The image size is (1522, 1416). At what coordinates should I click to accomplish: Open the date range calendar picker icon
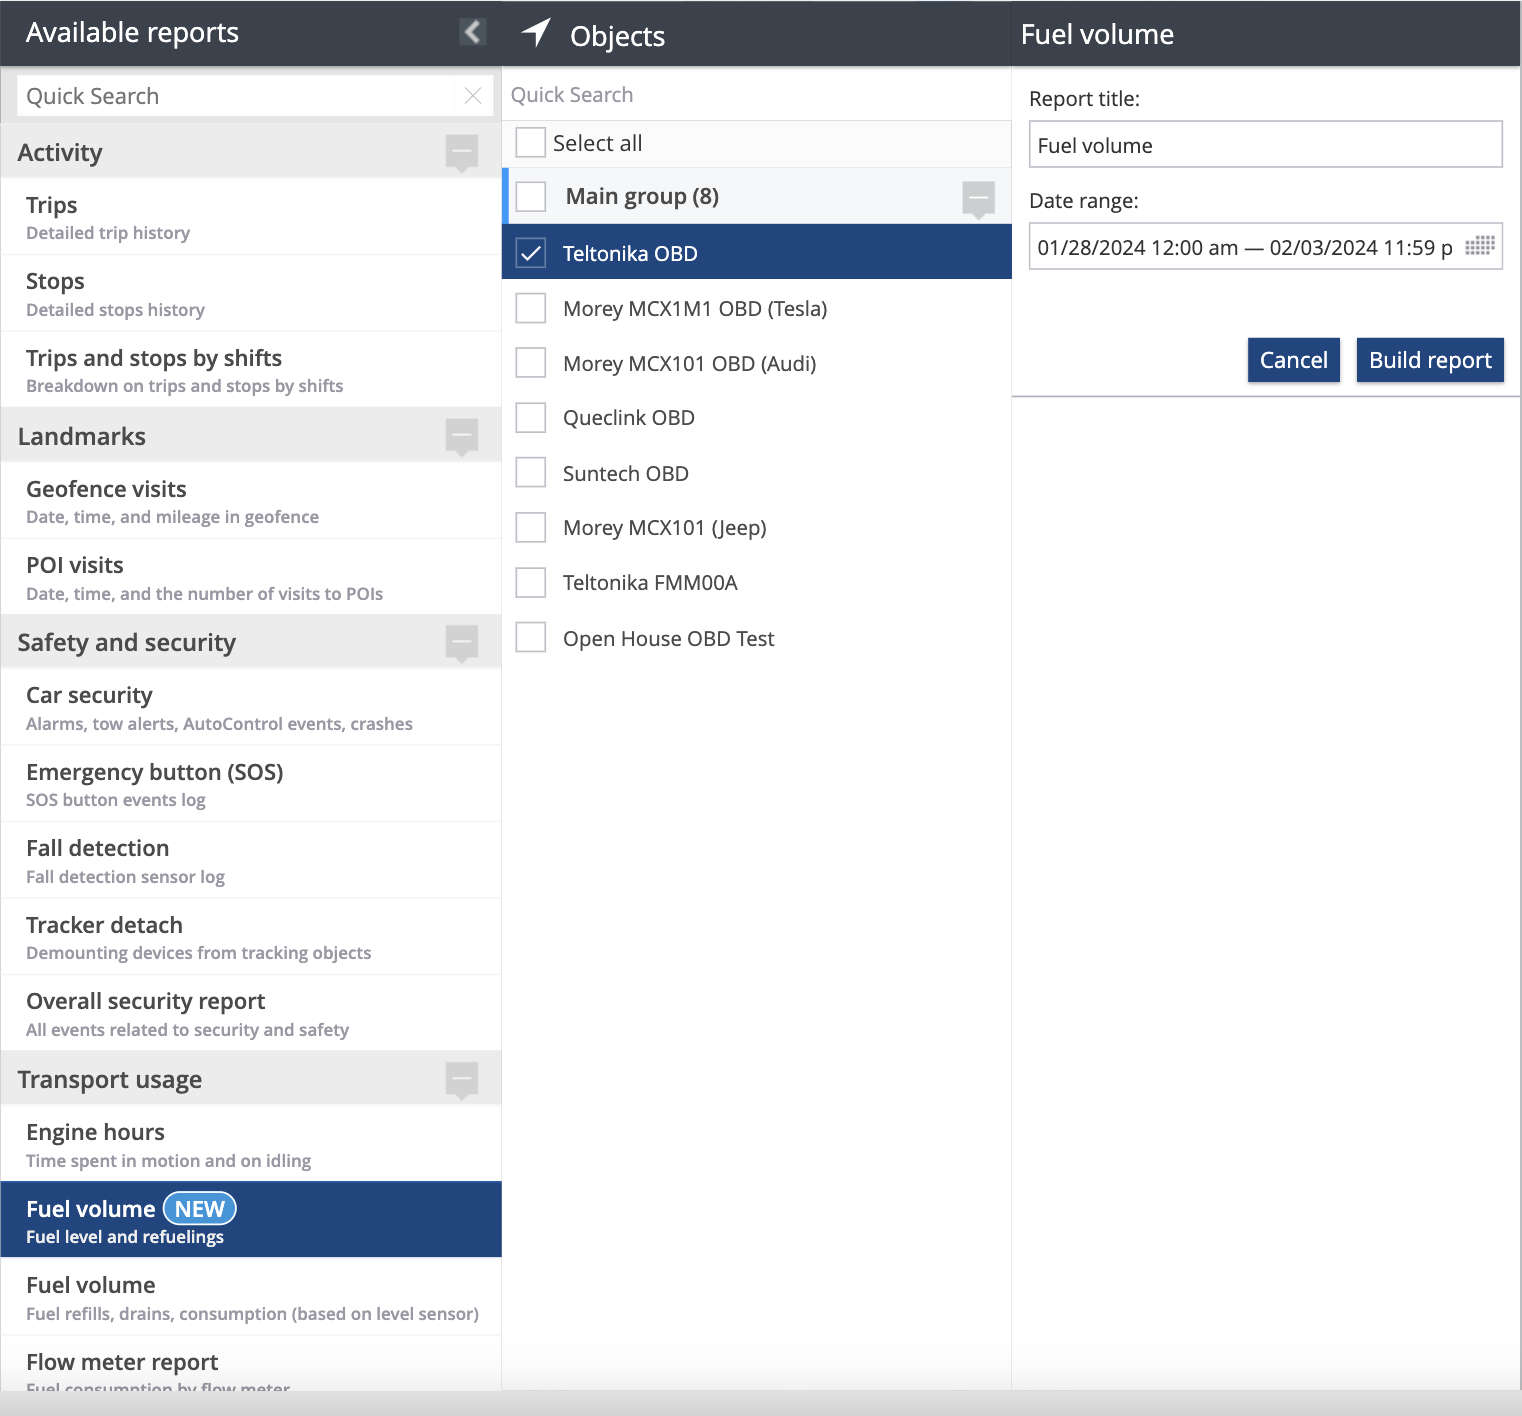point(1480,246)
